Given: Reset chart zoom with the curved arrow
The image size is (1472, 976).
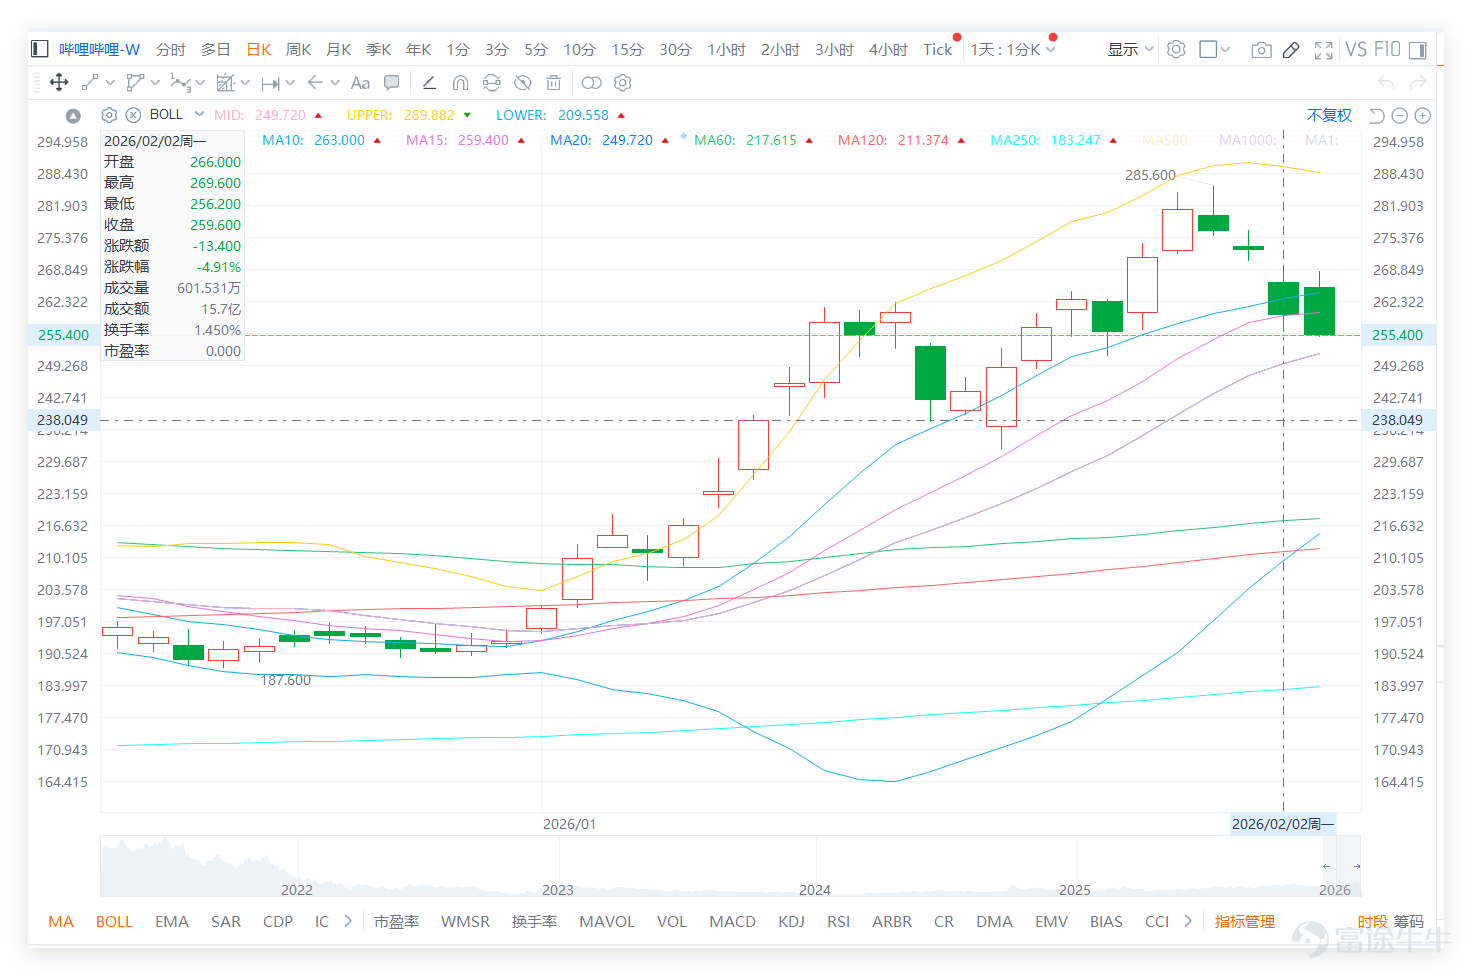Looking at the screenshot, I should tap(1377, 116).
